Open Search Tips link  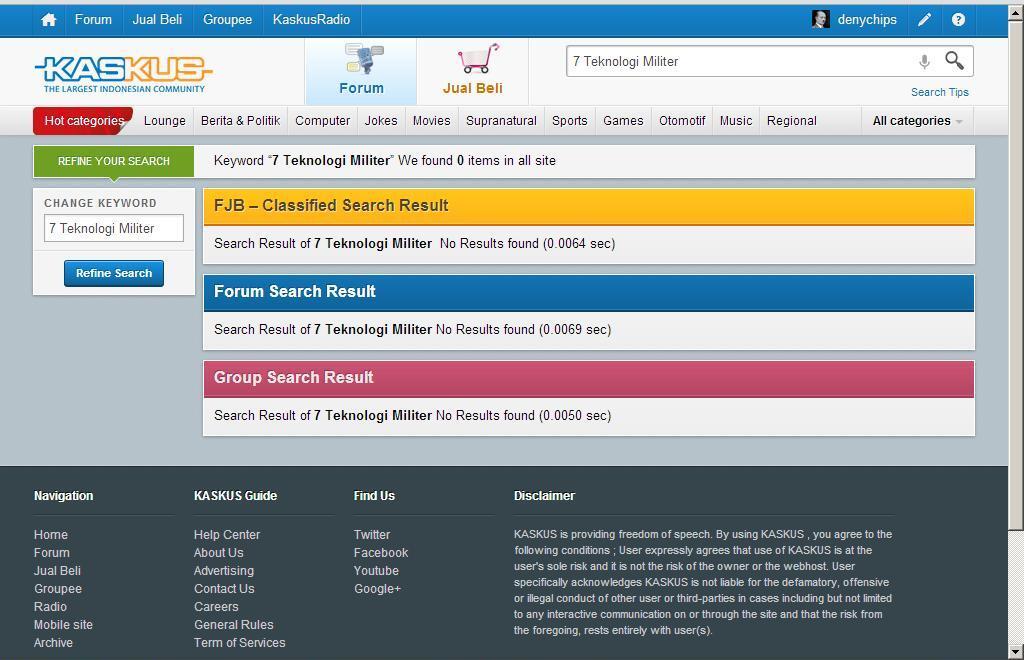coord(940,92)
